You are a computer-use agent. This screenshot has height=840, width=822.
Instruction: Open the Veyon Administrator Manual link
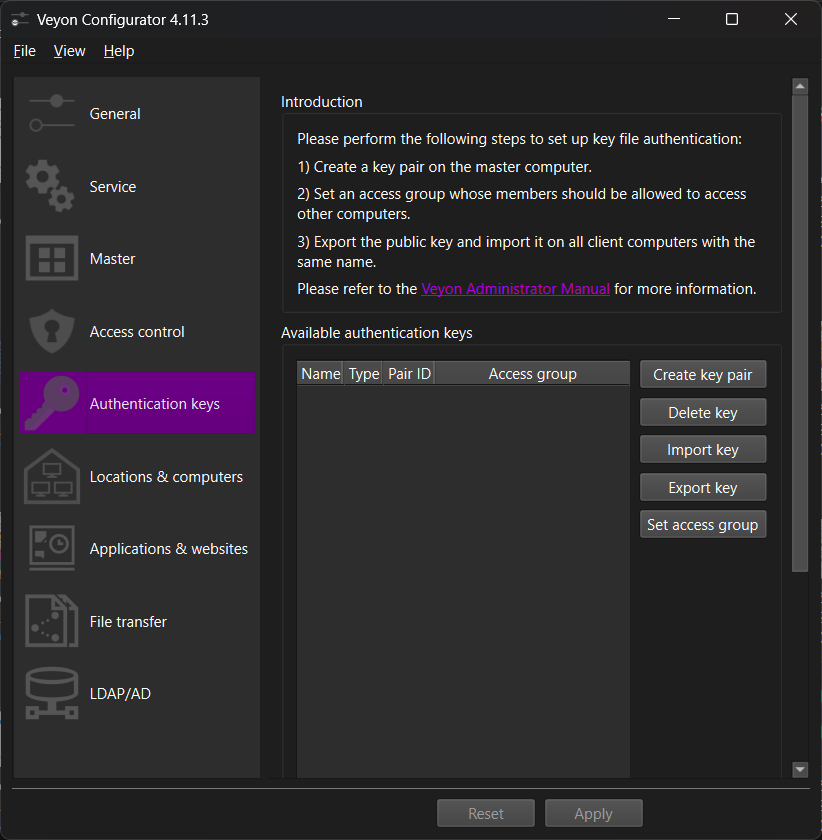(515, 289)
